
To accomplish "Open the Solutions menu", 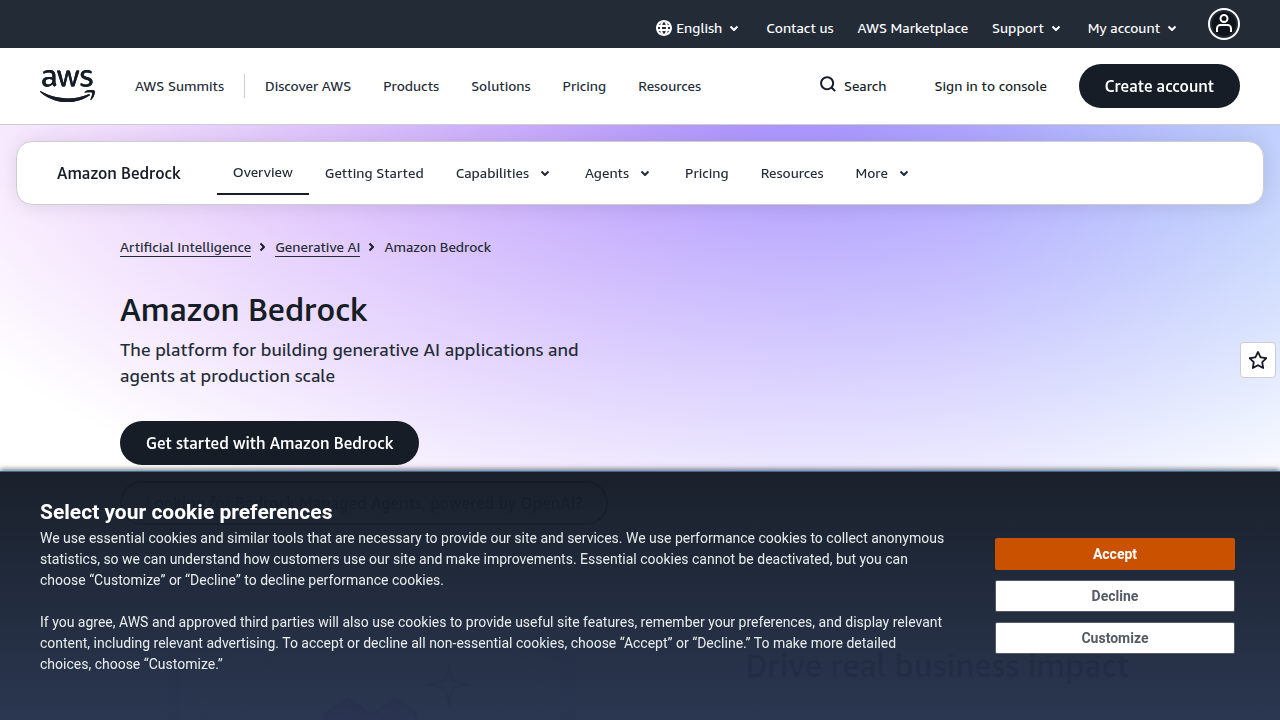I will tap(501, 86).
